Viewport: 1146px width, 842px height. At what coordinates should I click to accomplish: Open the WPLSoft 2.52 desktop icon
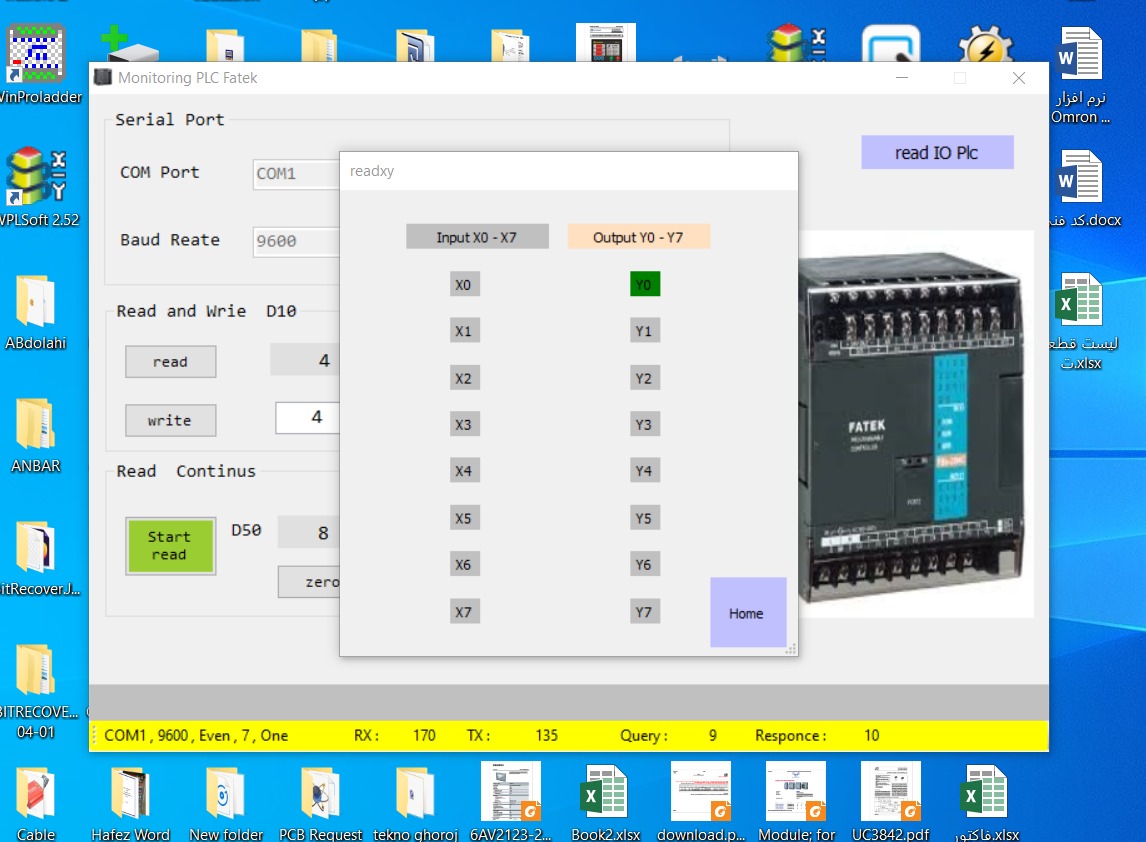36,176
